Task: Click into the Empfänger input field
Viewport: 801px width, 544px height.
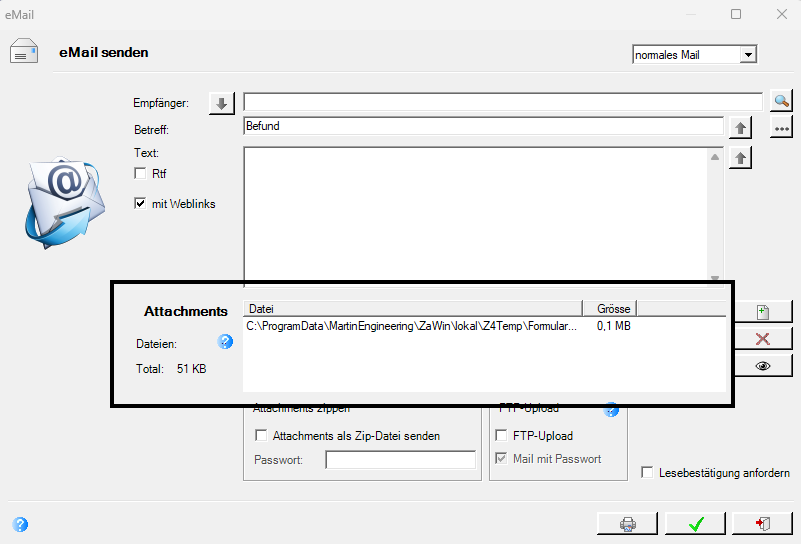Action: [503, 102]
